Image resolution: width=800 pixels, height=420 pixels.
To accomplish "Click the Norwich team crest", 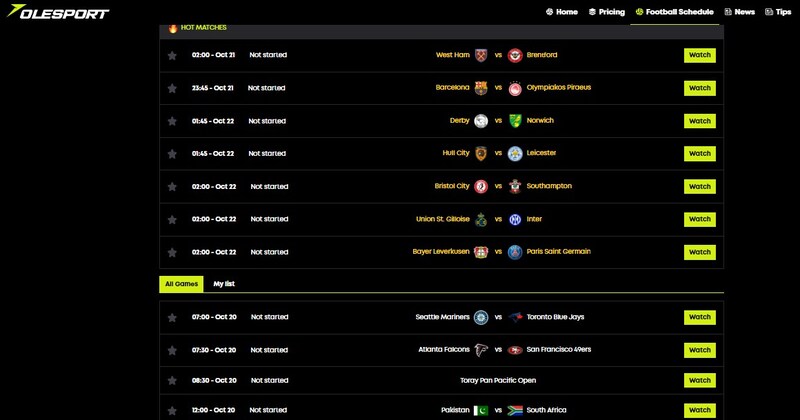I will point(515,121).
